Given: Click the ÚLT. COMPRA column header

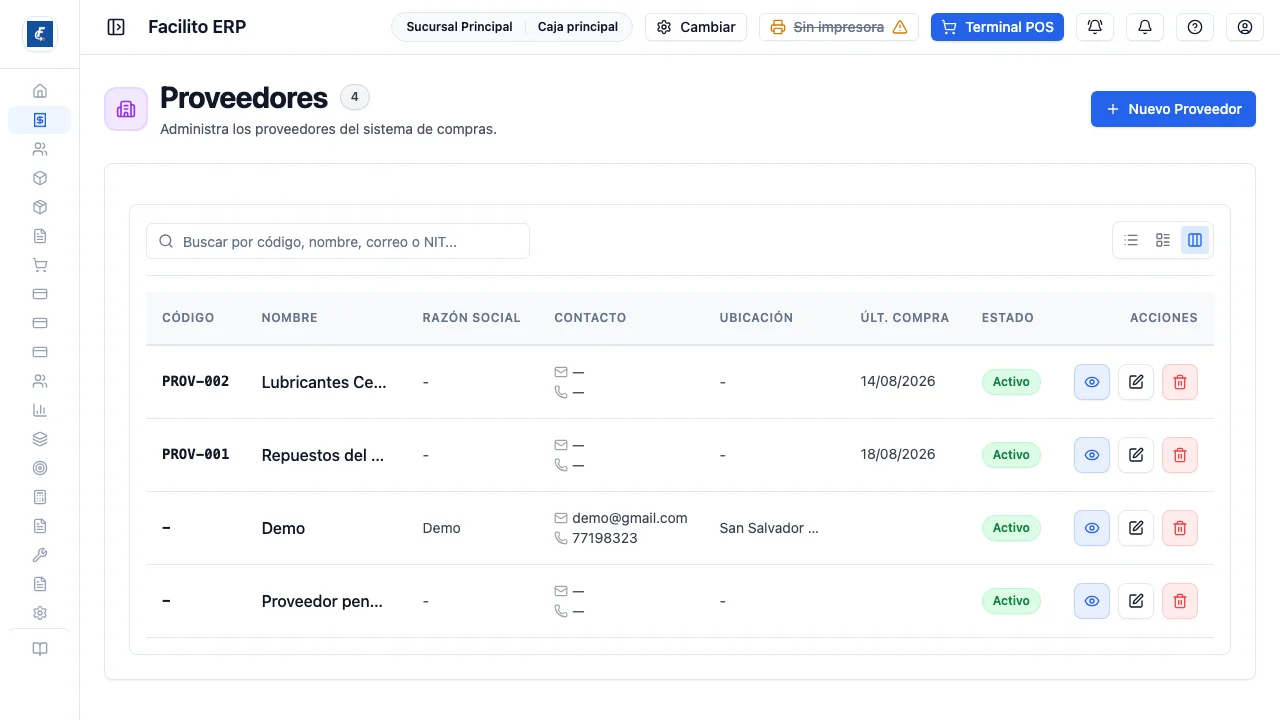Looking at the screenshot, I should 905,317.
